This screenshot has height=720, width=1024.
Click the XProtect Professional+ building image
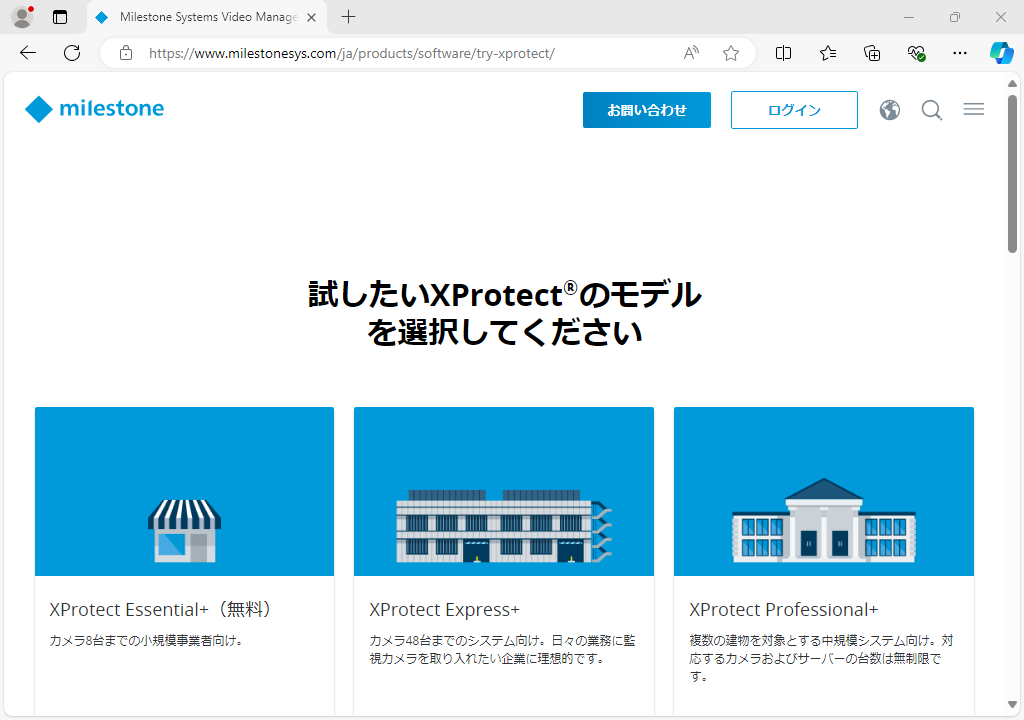tap(824, 491)
